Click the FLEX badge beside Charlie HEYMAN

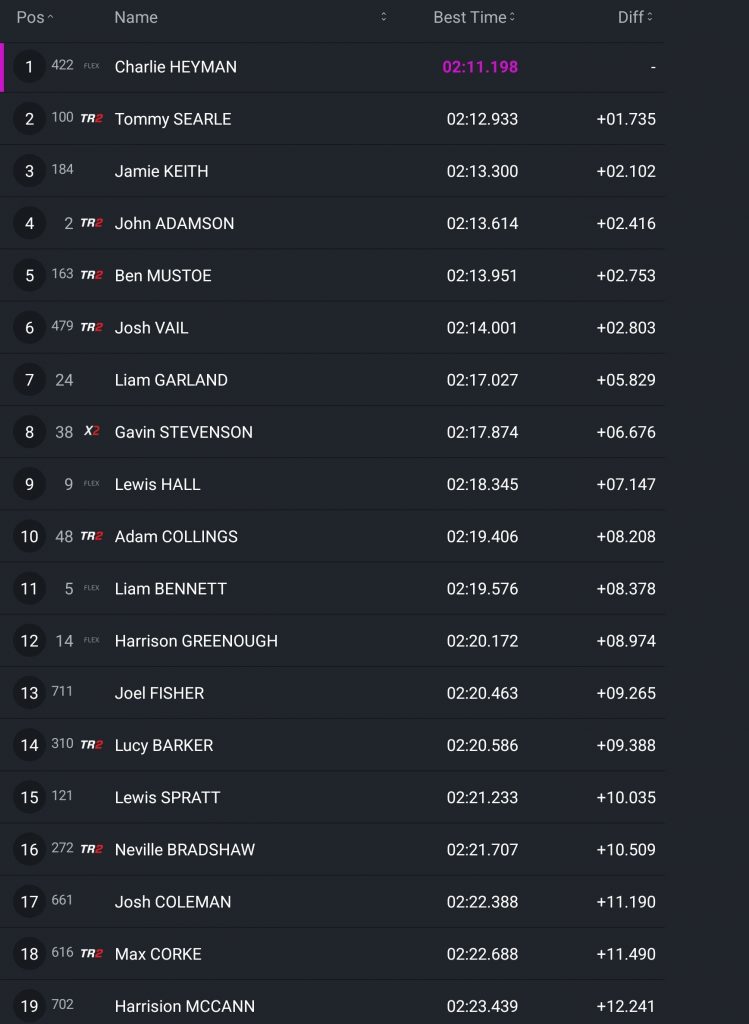tap(91, 67)
